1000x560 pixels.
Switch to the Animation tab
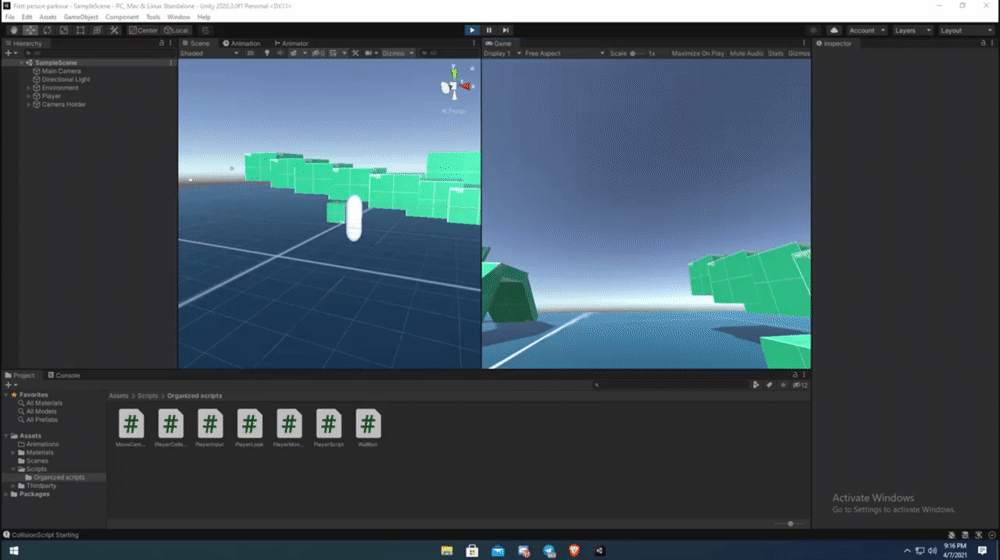pyautogui.click(x=242, y=43)
